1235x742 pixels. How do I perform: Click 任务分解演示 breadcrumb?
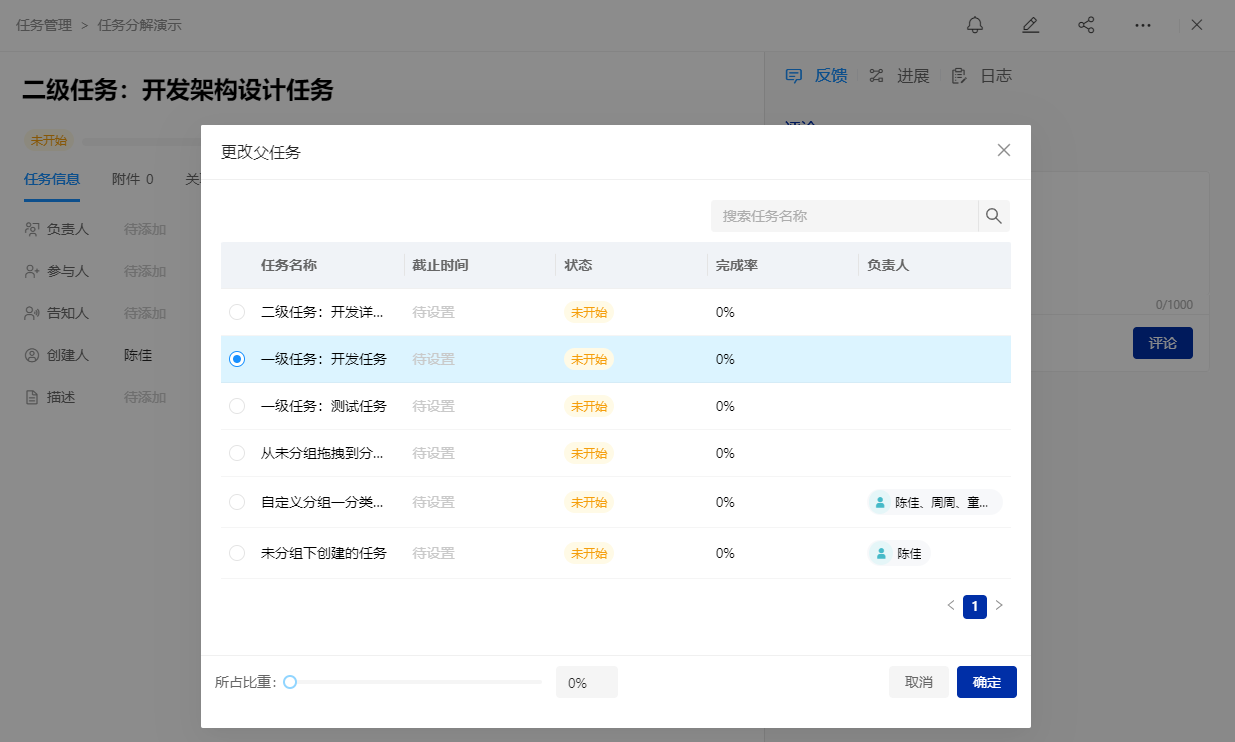point(140,25)
